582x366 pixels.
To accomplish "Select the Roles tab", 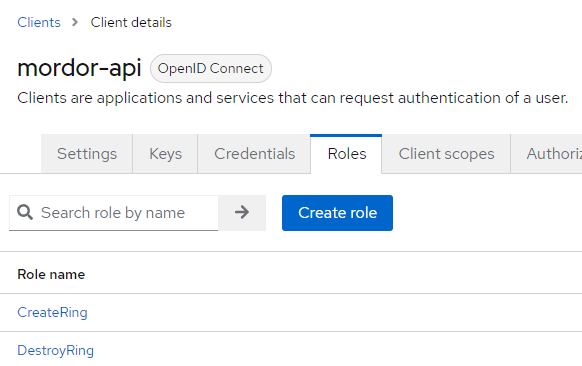I will (x=346, y=154).
